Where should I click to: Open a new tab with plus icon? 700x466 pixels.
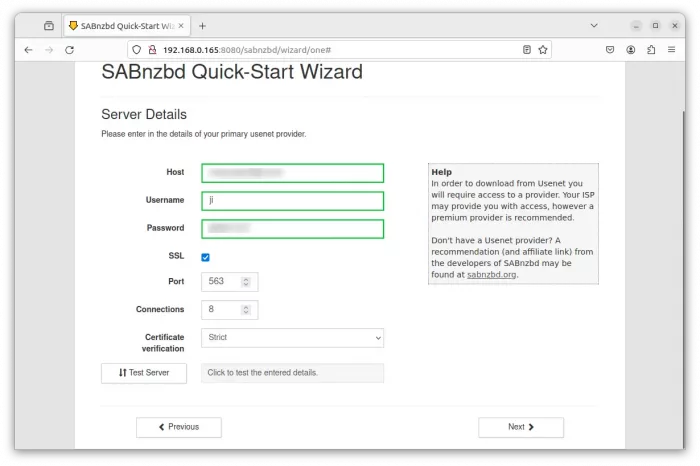202,25
